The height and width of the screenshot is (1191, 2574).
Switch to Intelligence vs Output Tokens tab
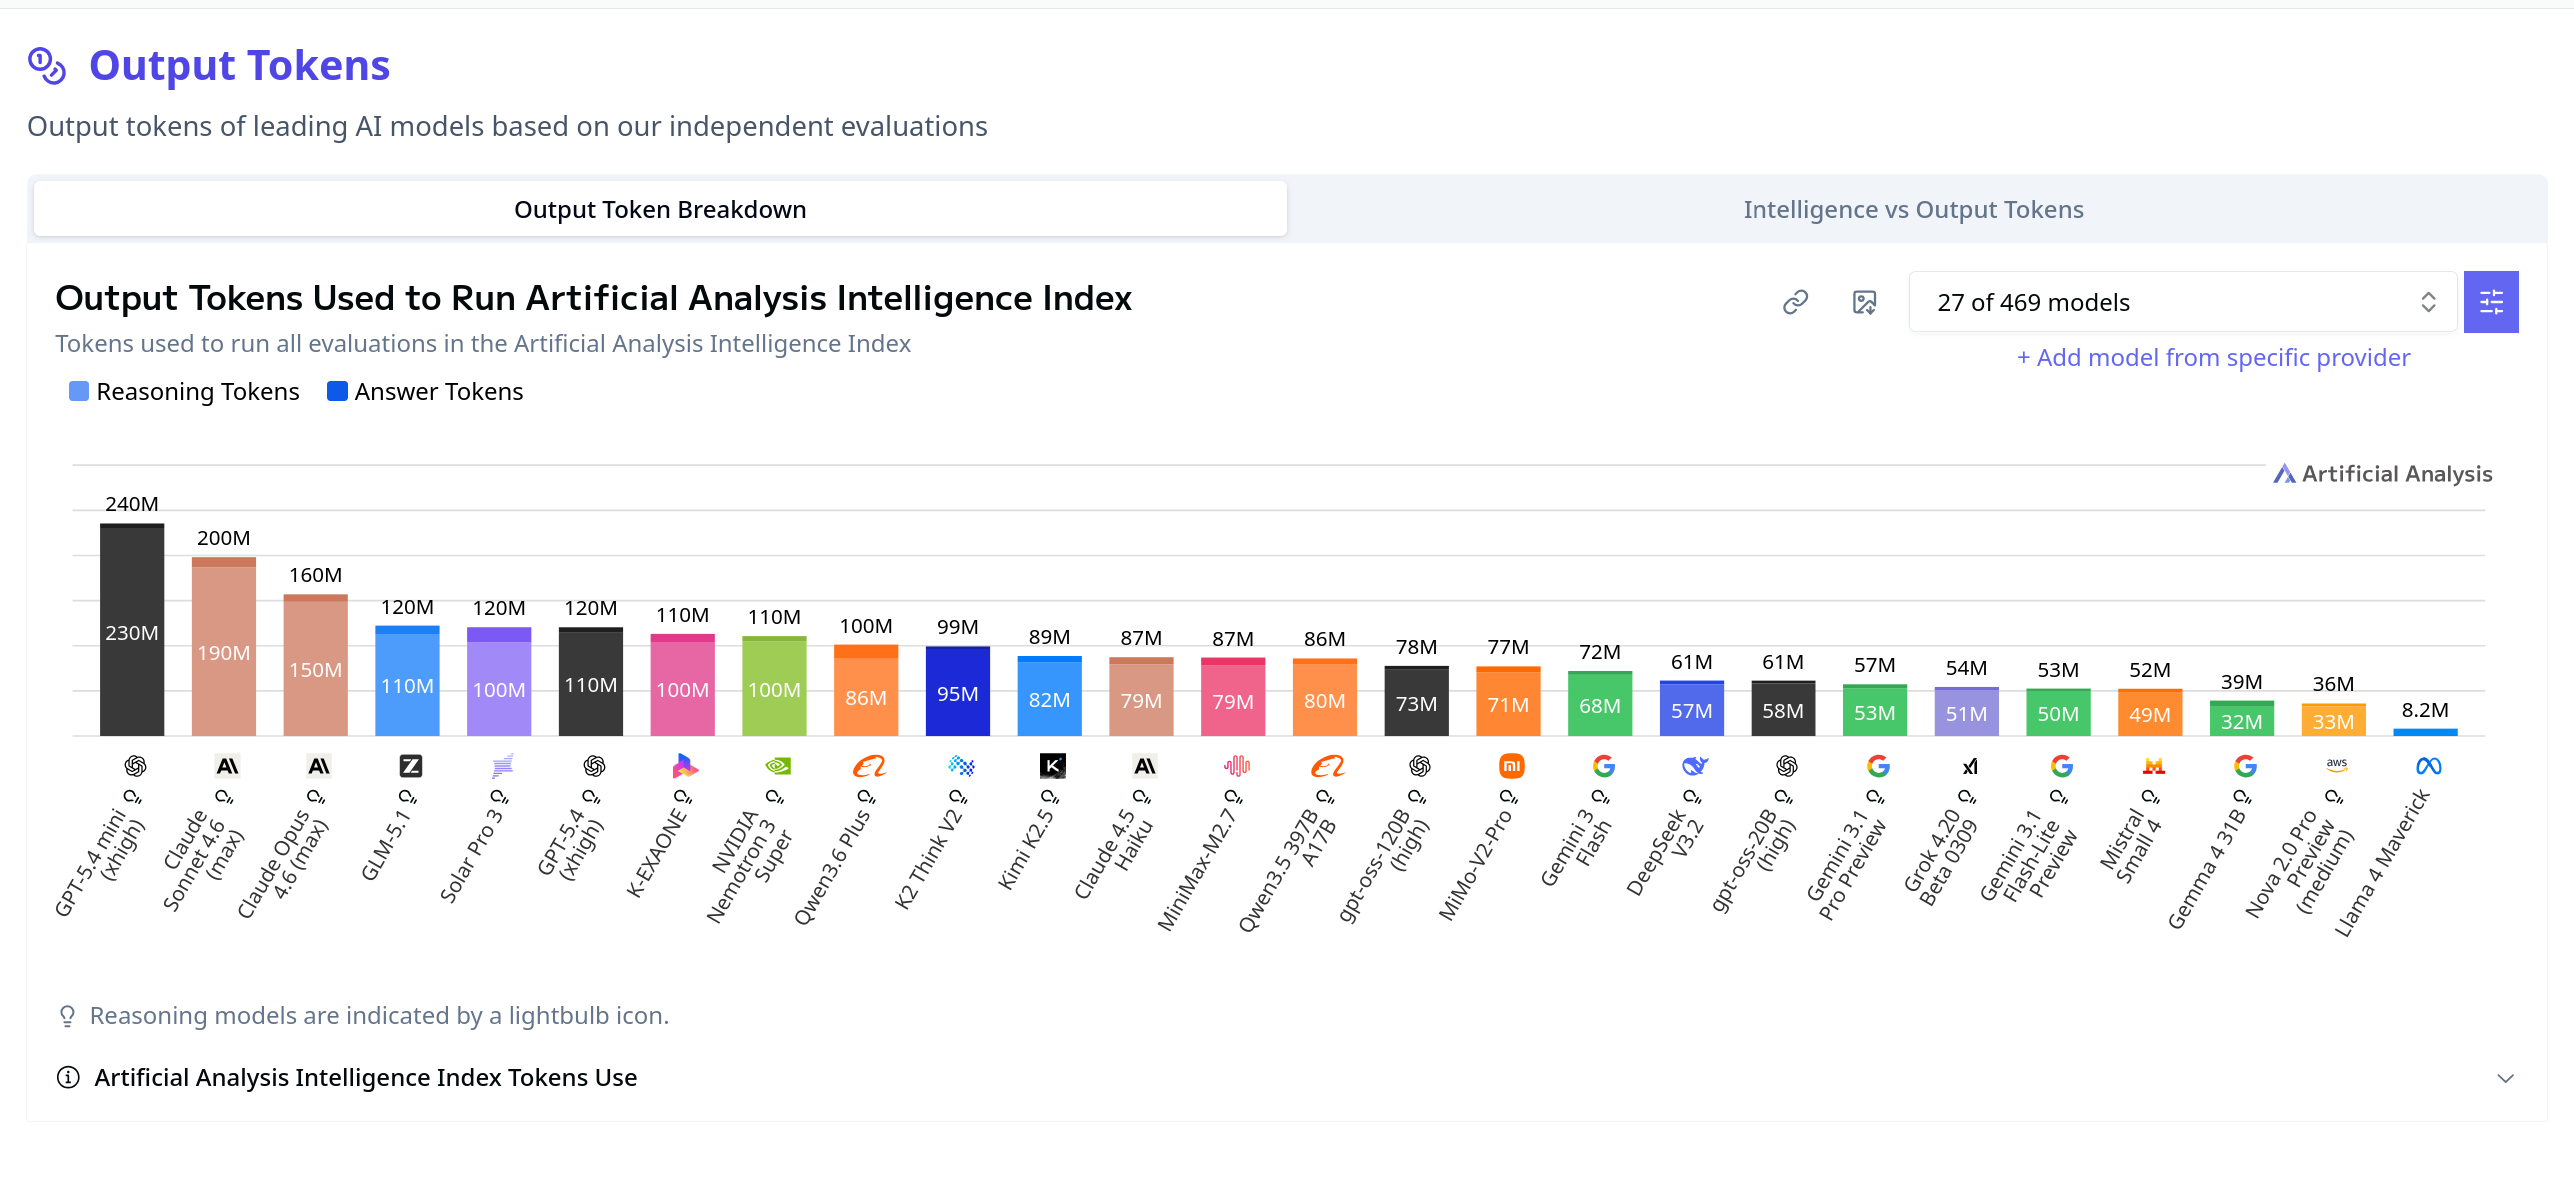pyautogui.click(x=1913, y=210)
